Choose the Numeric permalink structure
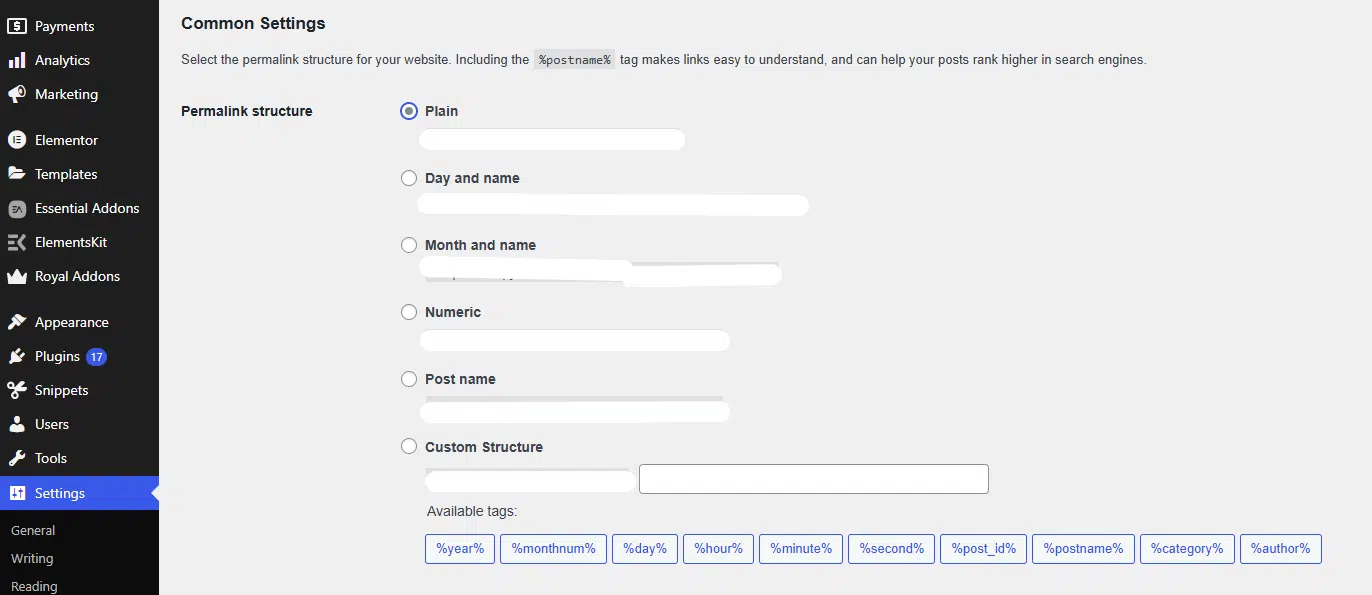This screenshot has height=595, width=1372. tap(409, 311)
